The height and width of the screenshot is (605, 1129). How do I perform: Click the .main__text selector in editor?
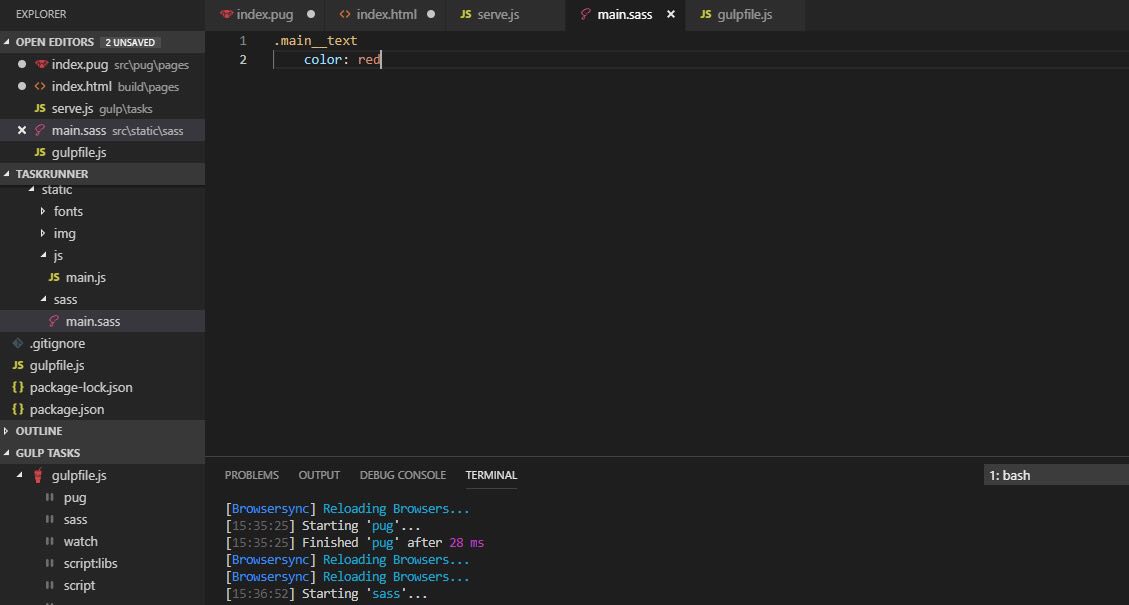[315, 41]
